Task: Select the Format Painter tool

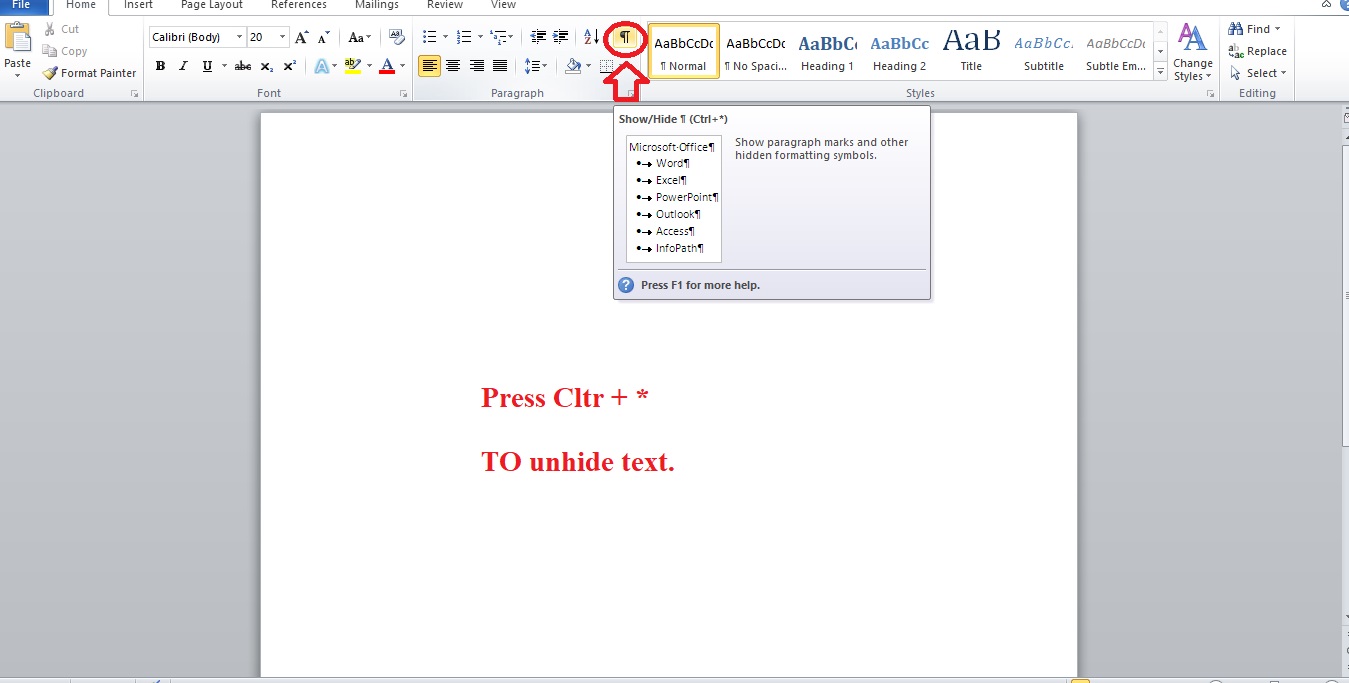Action: pyautogui.click(x=90, y=72)
